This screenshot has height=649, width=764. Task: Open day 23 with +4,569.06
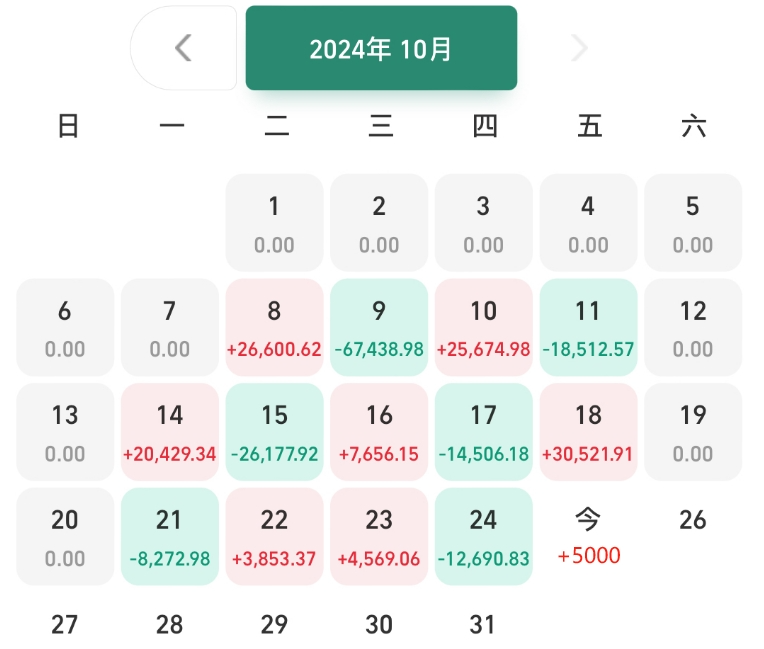[379, 536]
